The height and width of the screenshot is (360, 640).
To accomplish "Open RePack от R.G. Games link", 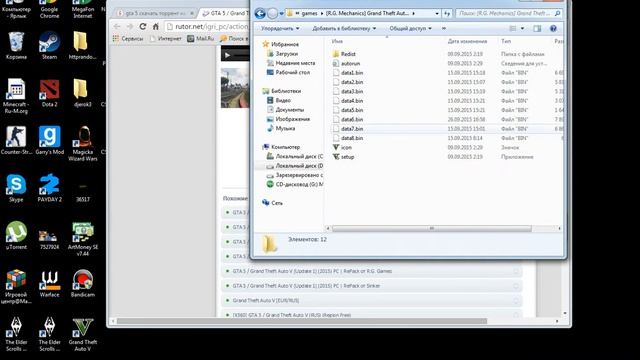I will (312, 271).
